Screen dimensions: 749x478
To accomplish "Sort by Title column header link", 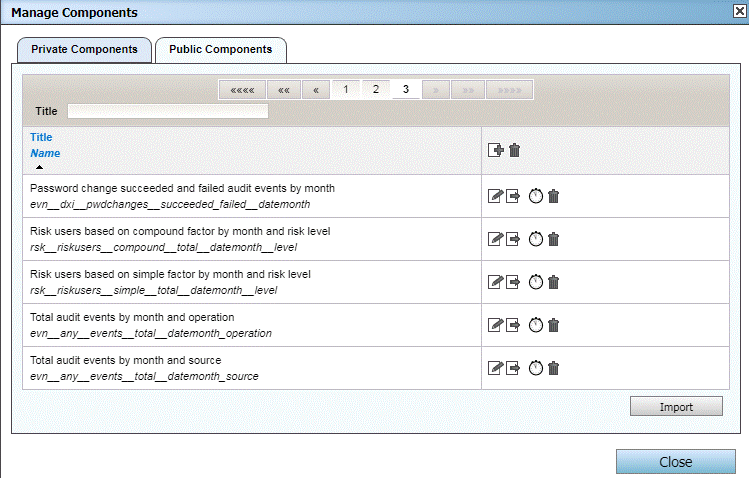I will click(41, 137).
